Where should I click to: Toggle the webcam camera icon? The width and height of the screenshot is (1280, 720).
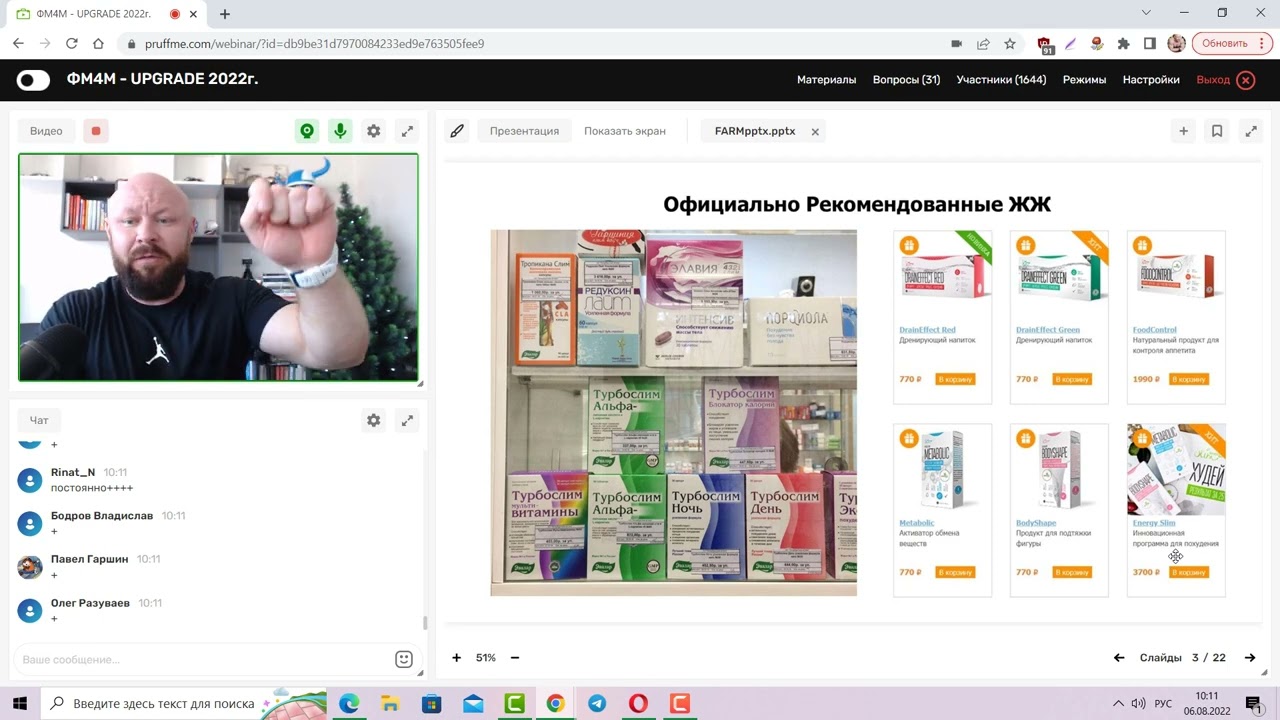[x=307, y=131]
